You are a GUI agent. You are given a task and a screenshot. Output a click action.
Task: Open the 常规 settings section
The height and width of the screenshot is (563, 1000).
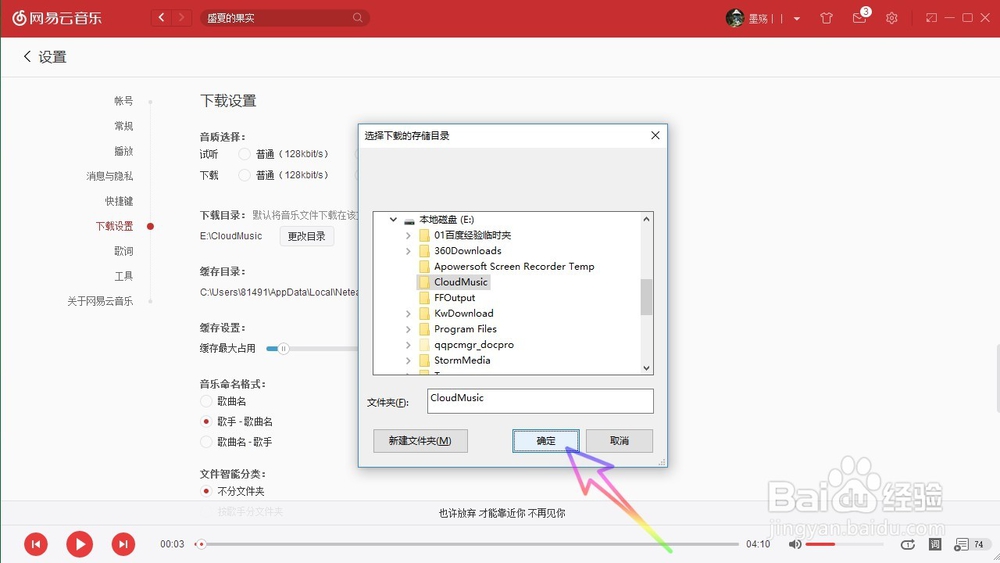click(x=124, y=126)
